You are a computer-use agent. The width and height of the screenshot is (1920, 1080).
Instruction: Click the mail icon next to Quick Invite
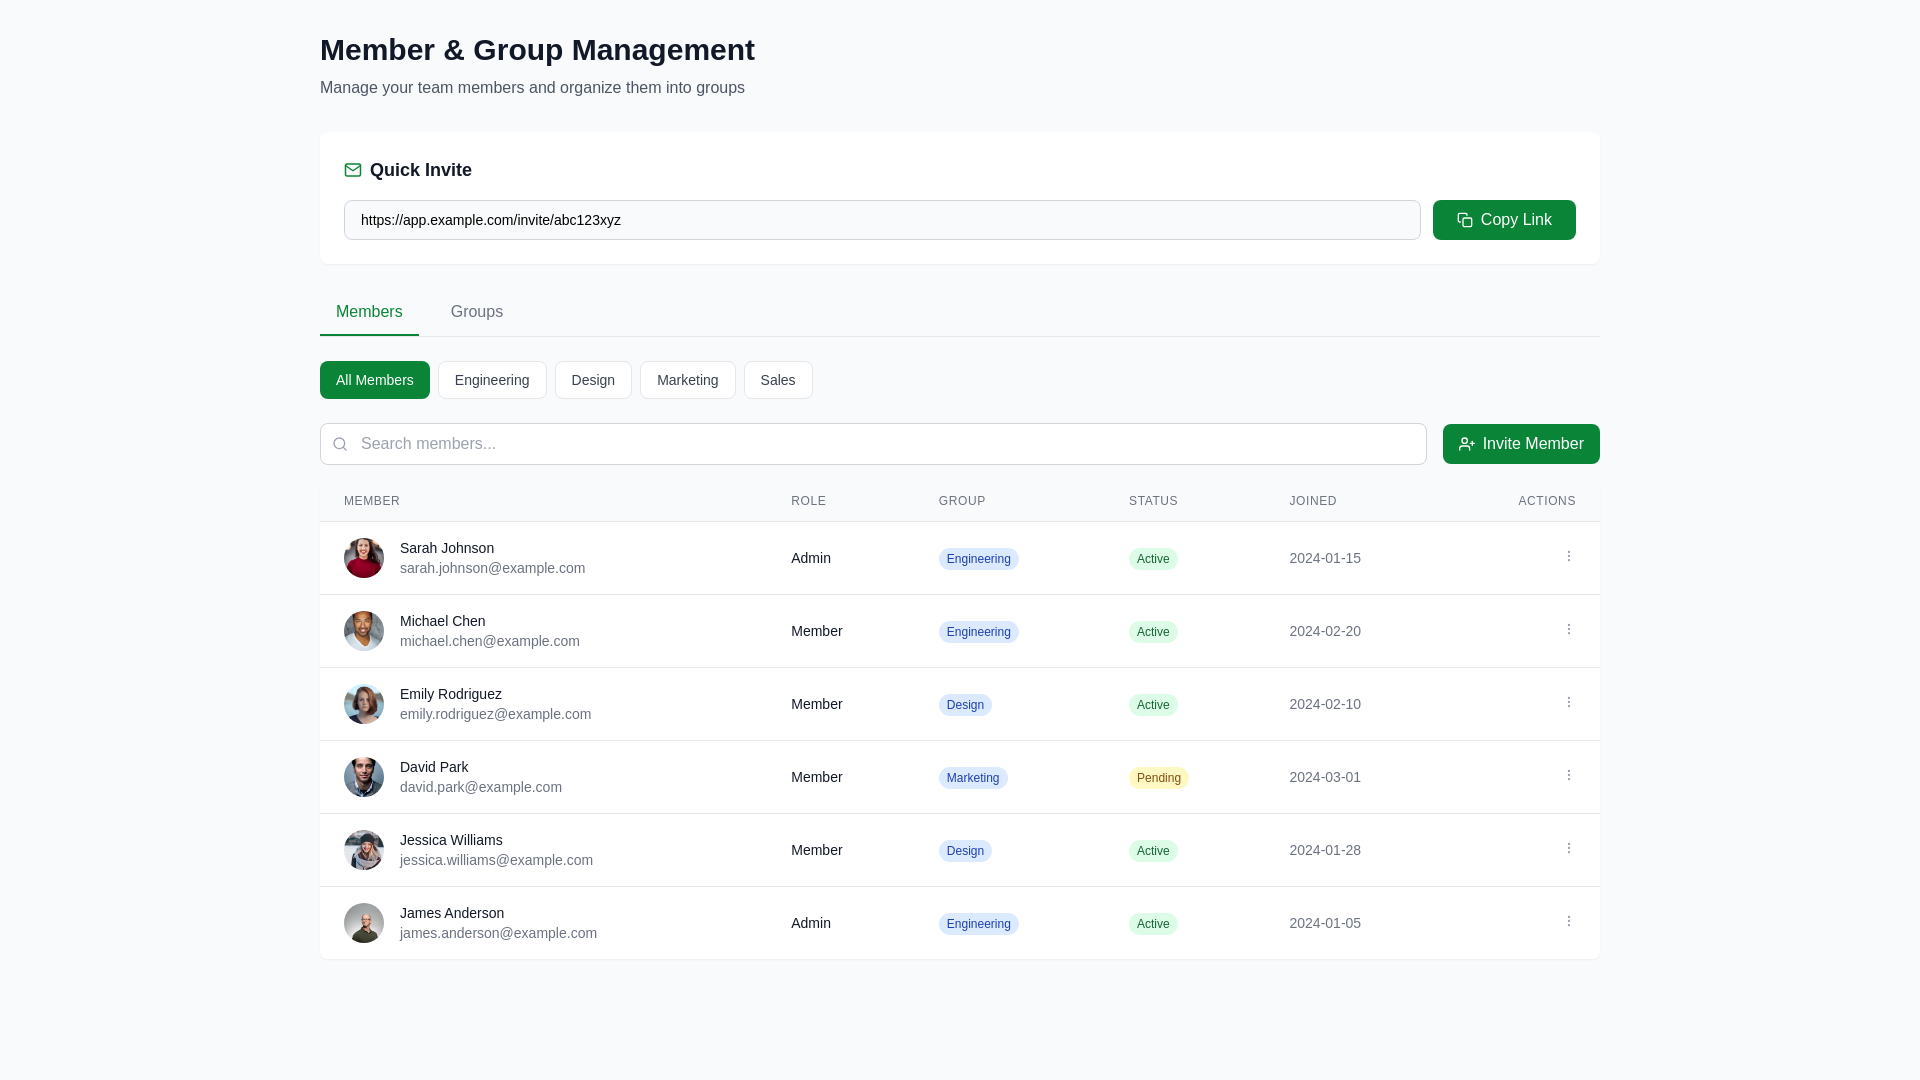(353, 170)
